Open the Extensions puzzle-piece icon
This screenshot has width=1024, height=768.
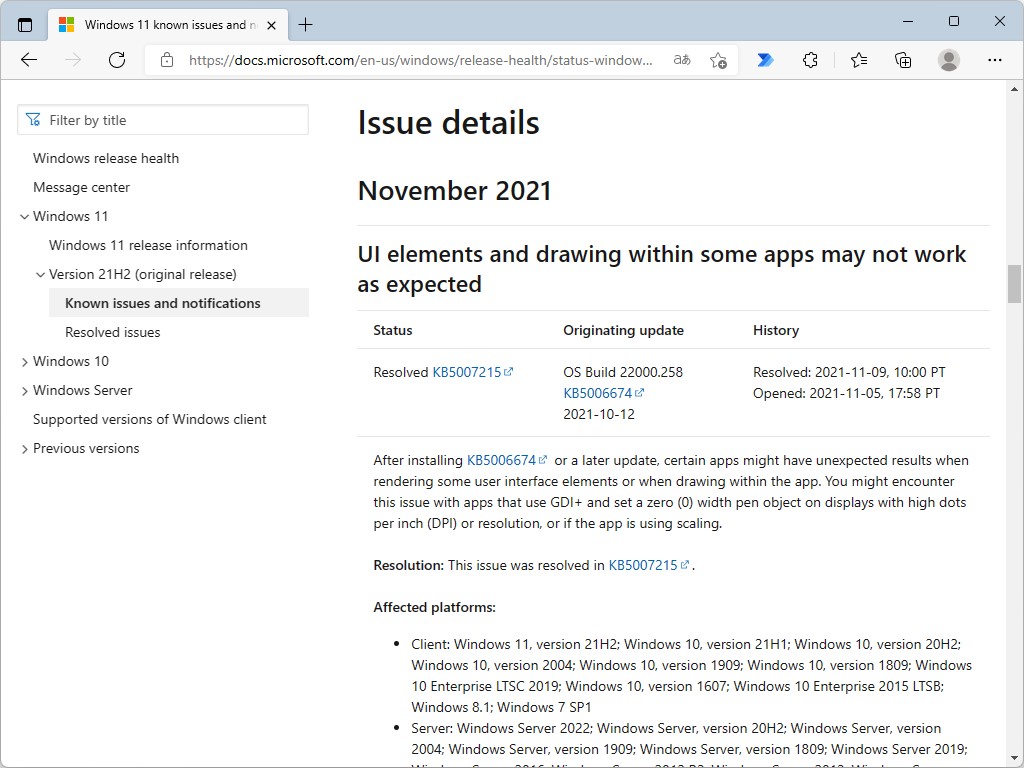click(x=810, y=60)
